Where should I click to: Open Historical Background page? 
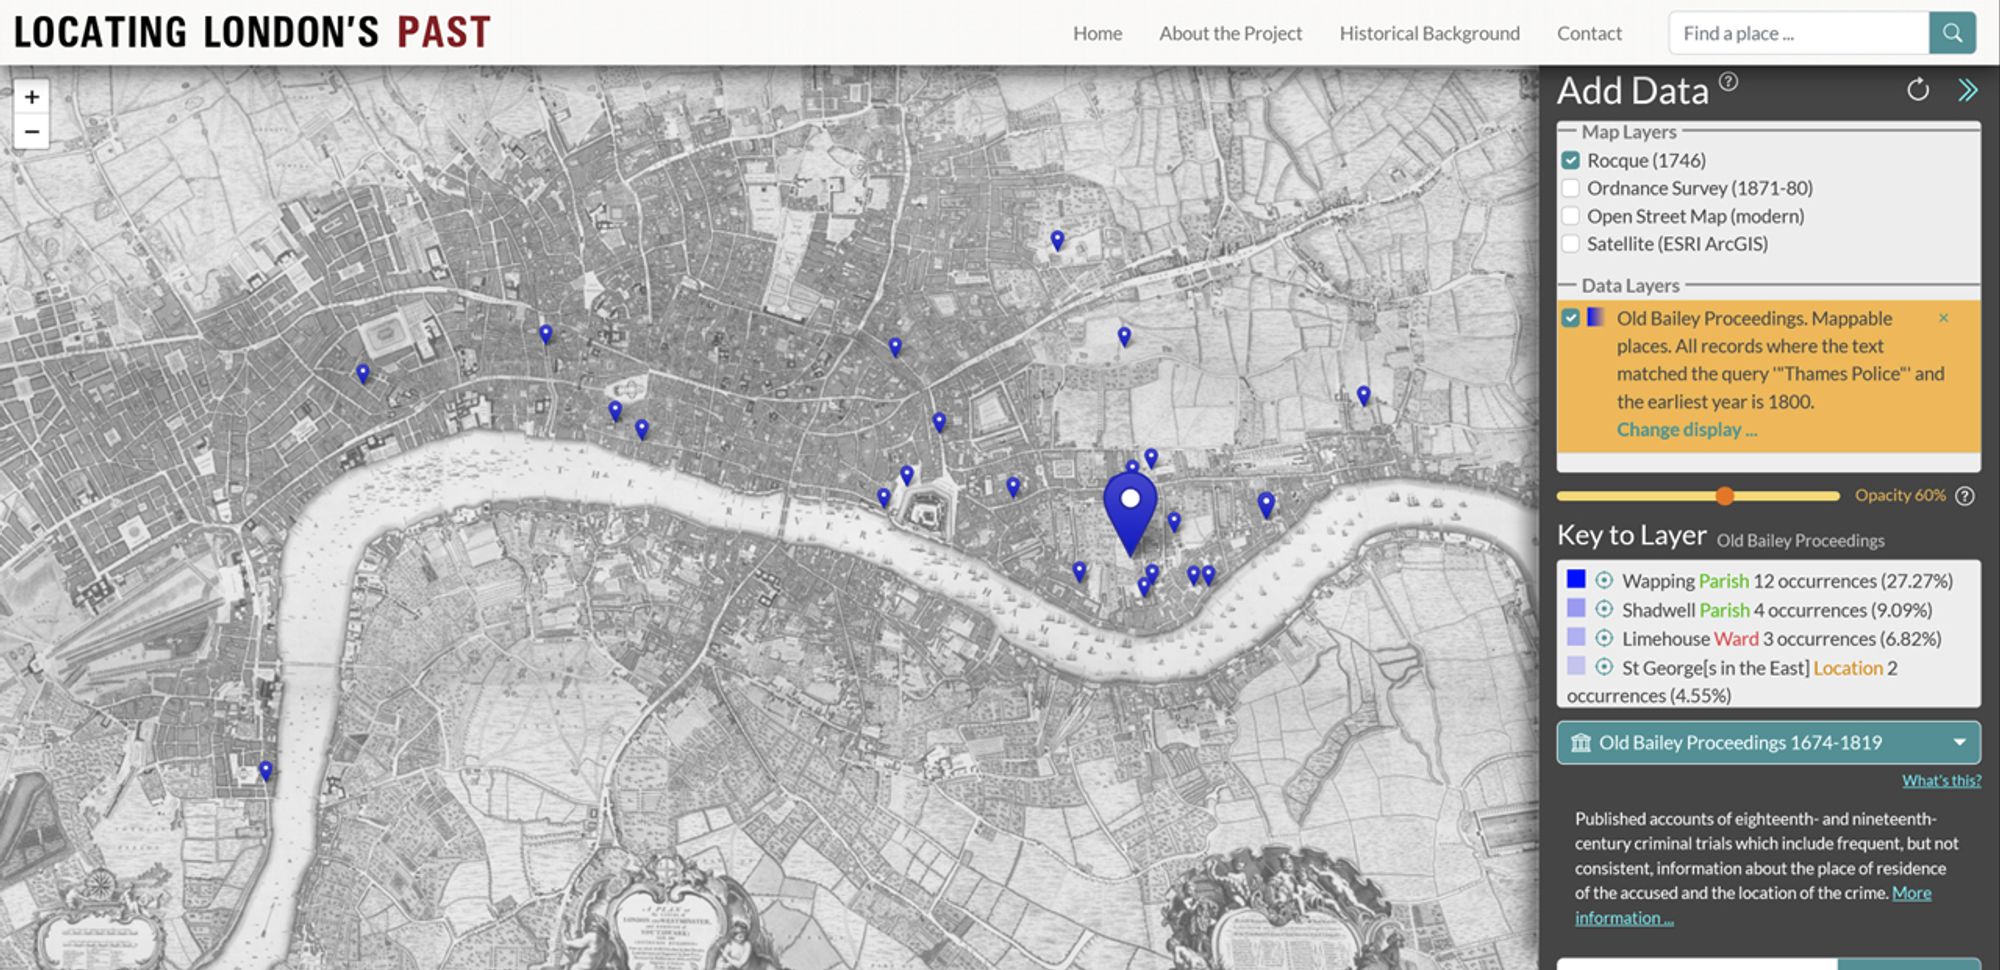[1429, 33]
